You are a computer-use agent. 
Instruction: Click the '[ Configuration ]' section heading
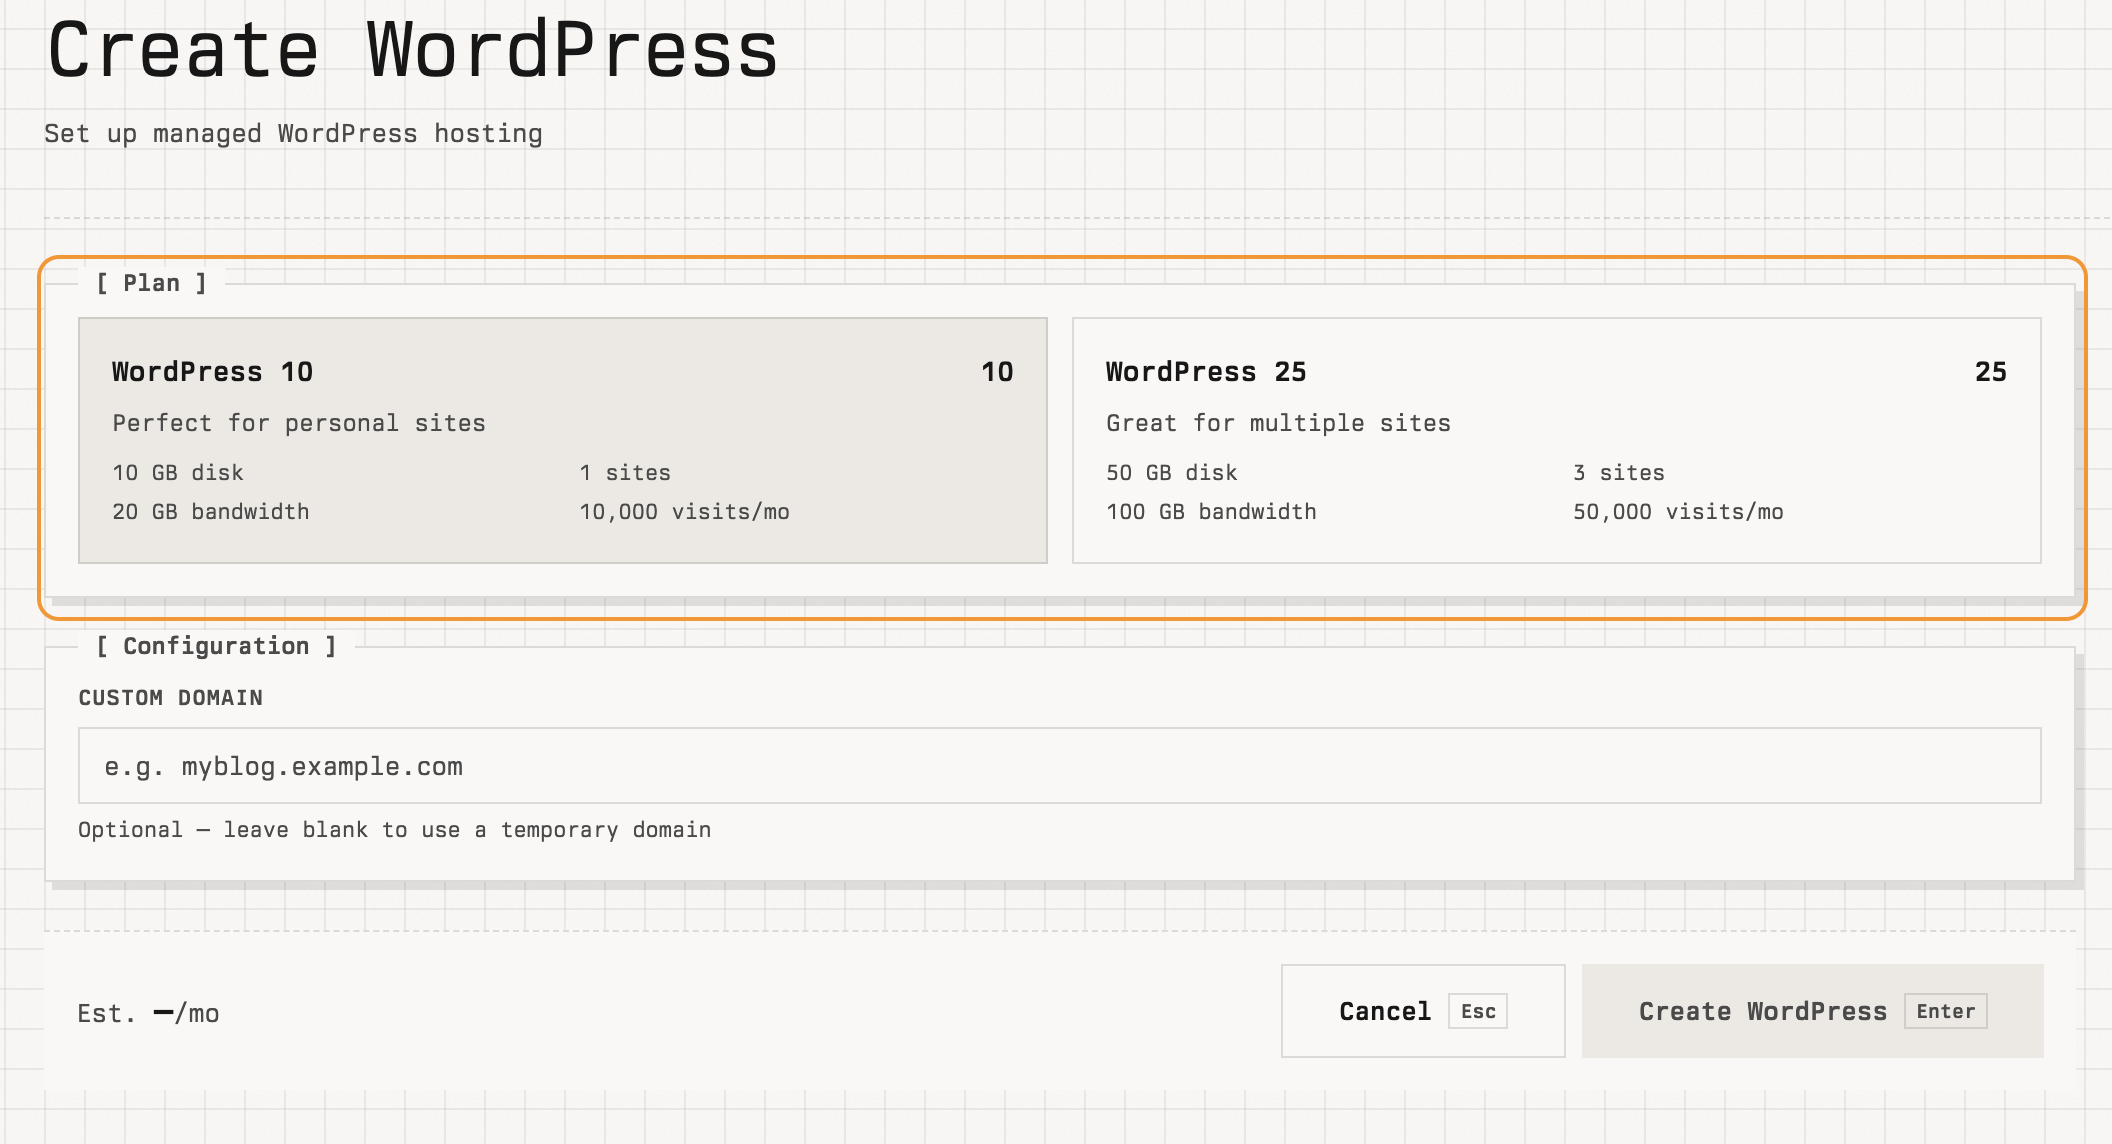[216, 646]
